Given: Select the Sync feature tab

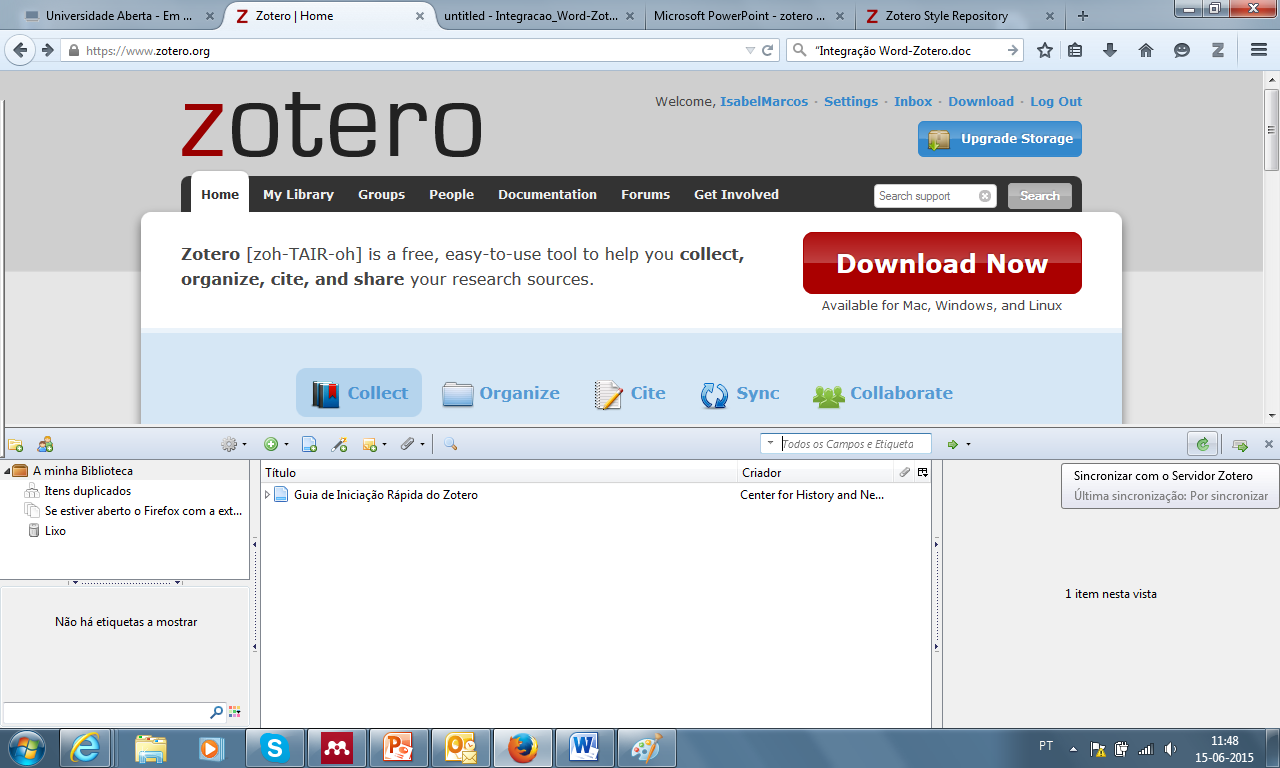Looking at the screenshot, I should point(740,393).
